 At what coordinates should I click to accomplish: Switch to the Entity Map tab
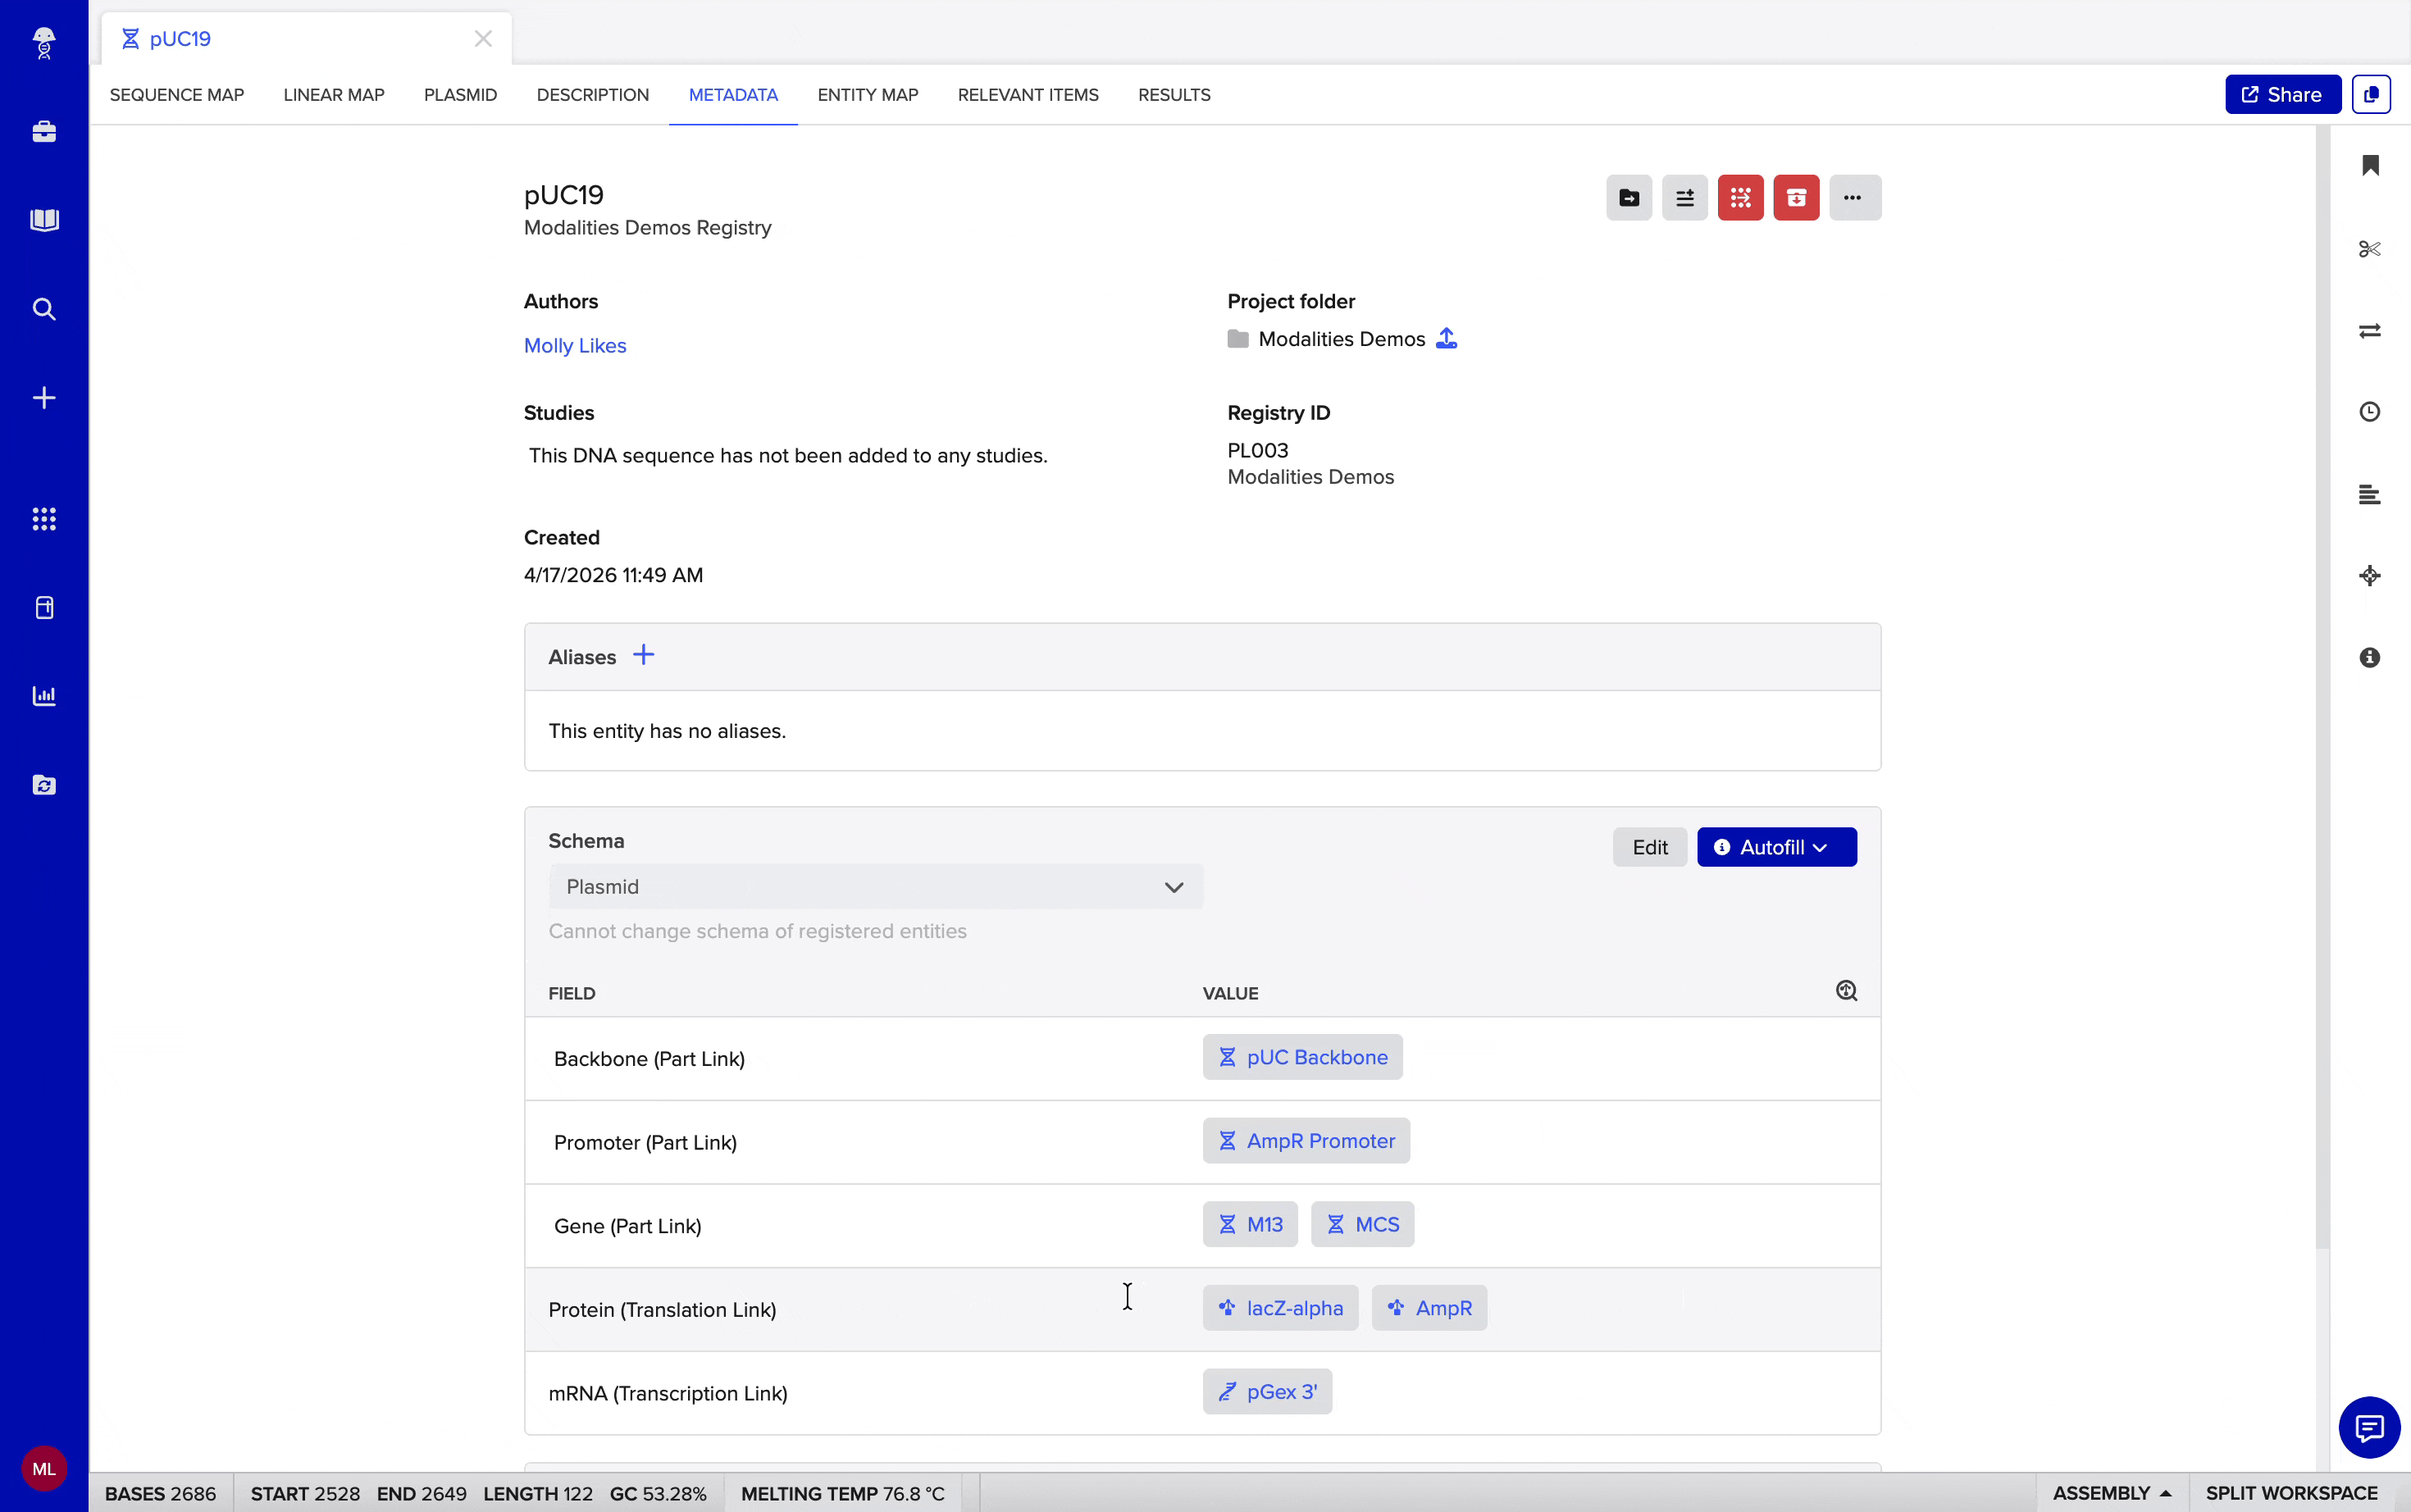[867, 95]
